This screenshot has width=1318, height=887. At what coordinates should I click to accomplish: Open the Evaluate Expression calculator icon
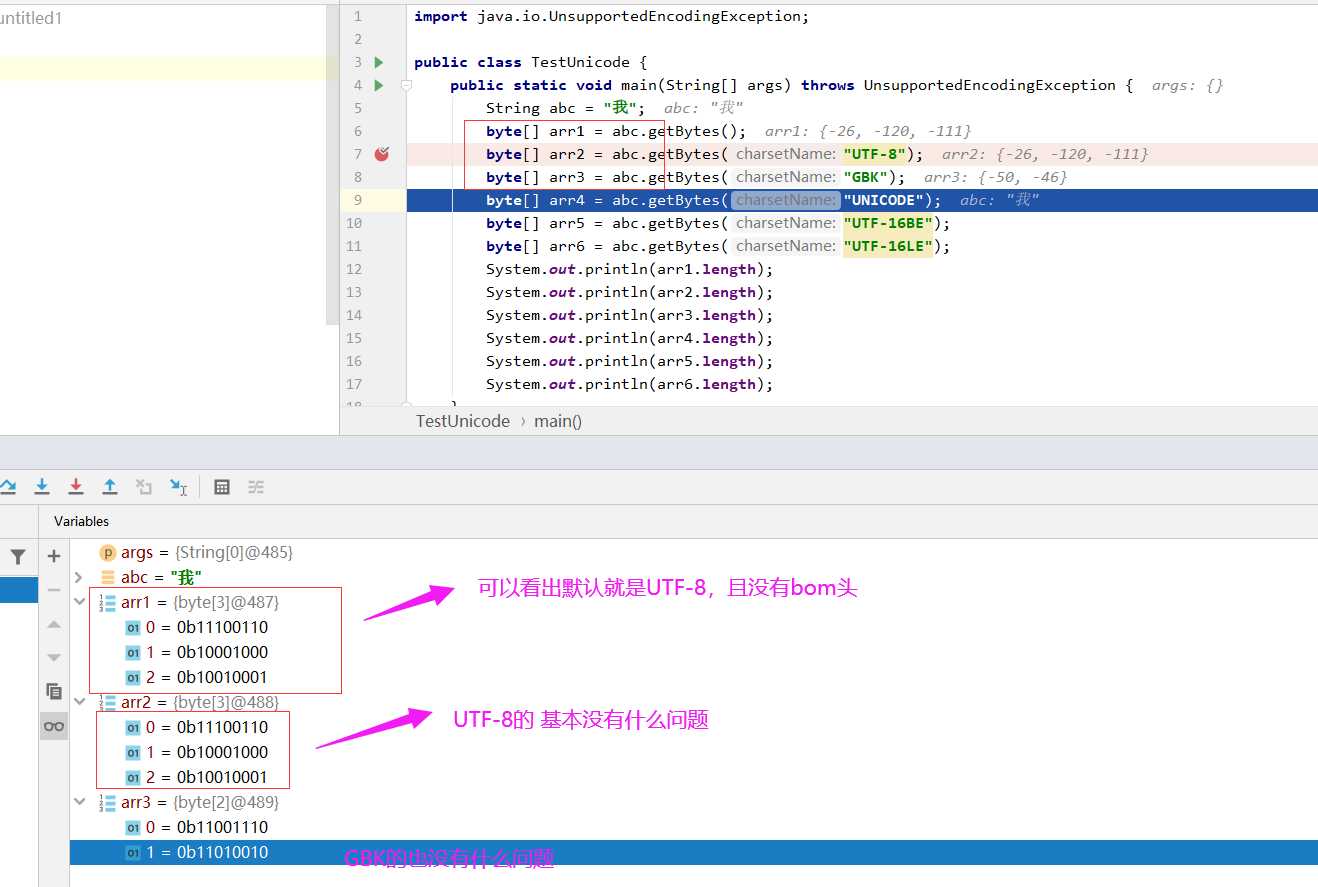tap(222, 487)
